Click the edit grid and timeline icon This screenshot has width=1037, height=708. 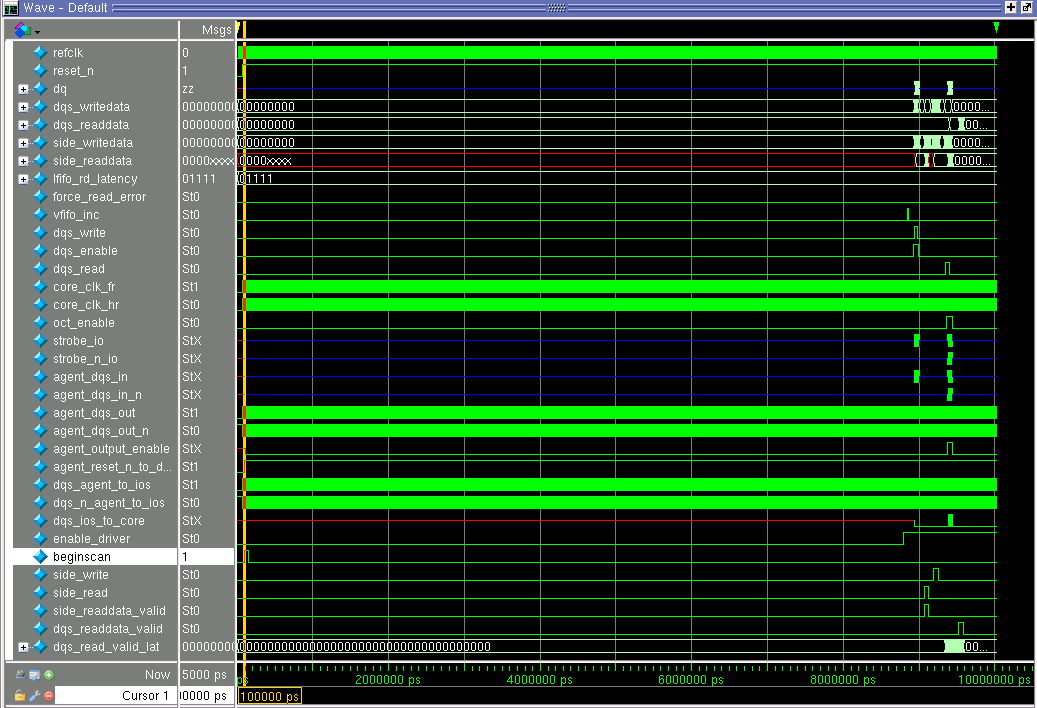point(34,675)
